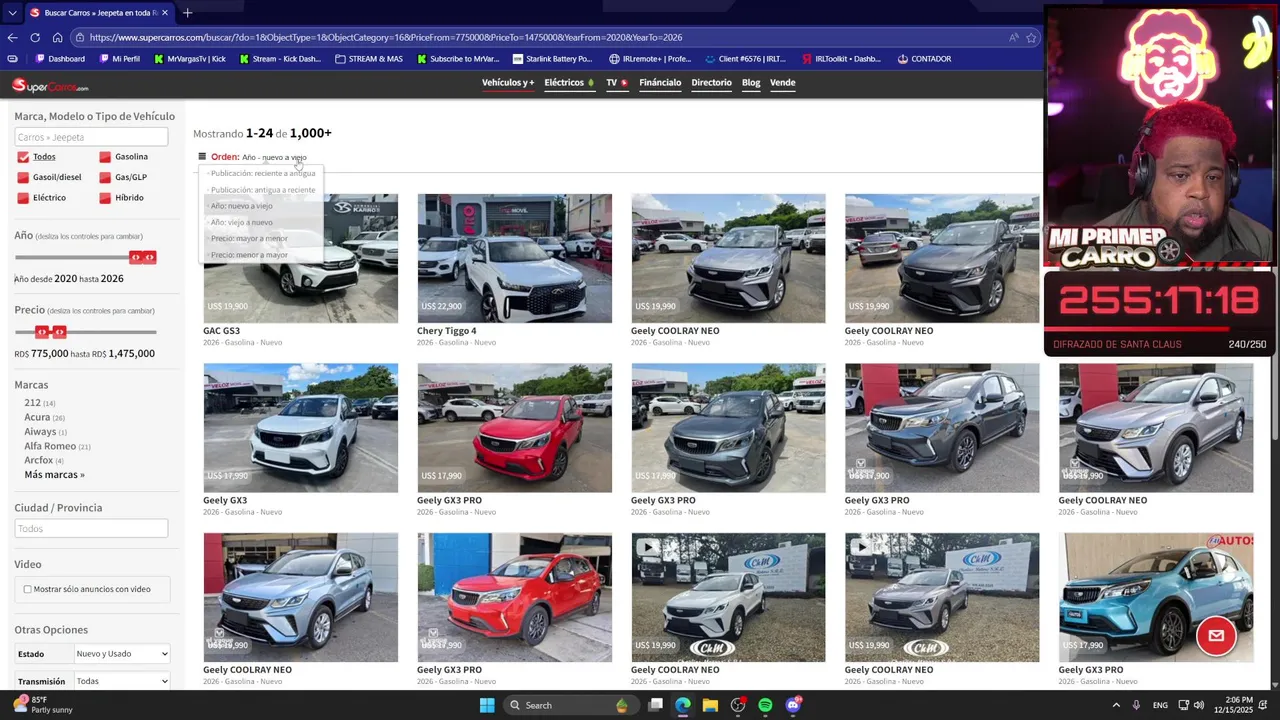Open the Dashboard bookmark
The image size is (1280, 720).
tap(60, 59)
